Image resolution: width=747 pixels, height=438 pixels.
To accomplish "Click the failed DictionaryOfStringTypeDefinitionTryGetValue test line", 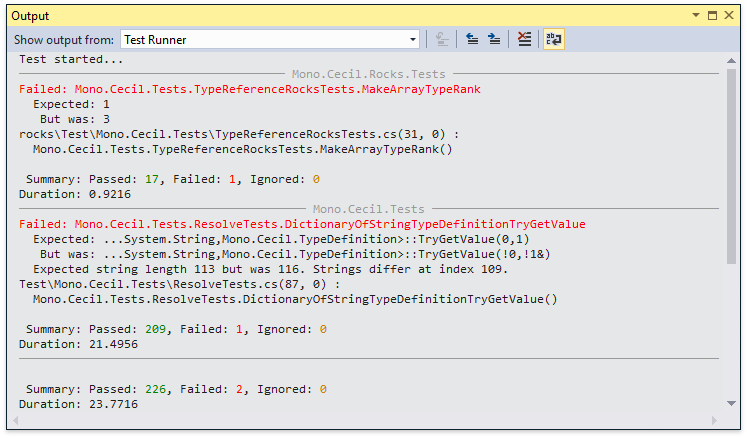I will (x=302, y=224).
